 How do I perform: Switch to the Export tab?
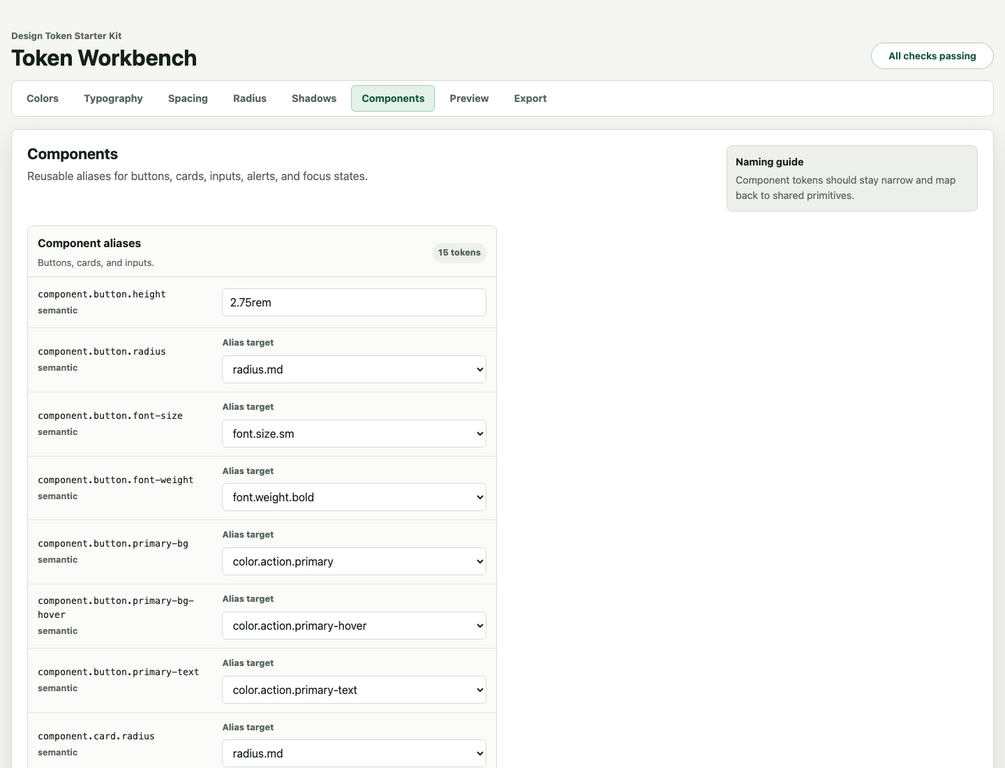pos(530,99)
